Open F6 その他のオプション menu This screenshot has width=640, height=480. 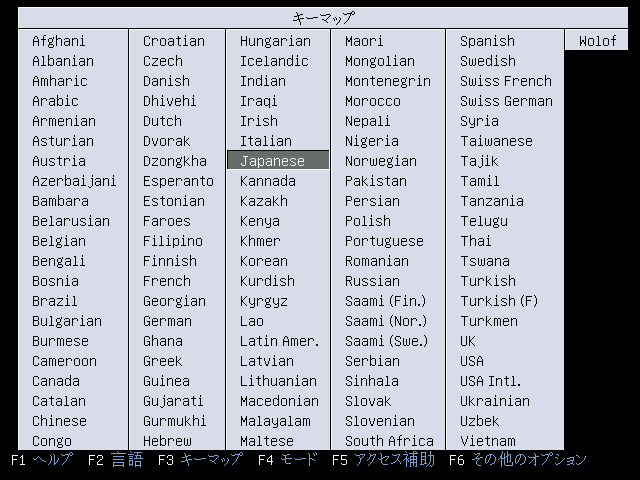pyautogui.click(x=518, y=460)
